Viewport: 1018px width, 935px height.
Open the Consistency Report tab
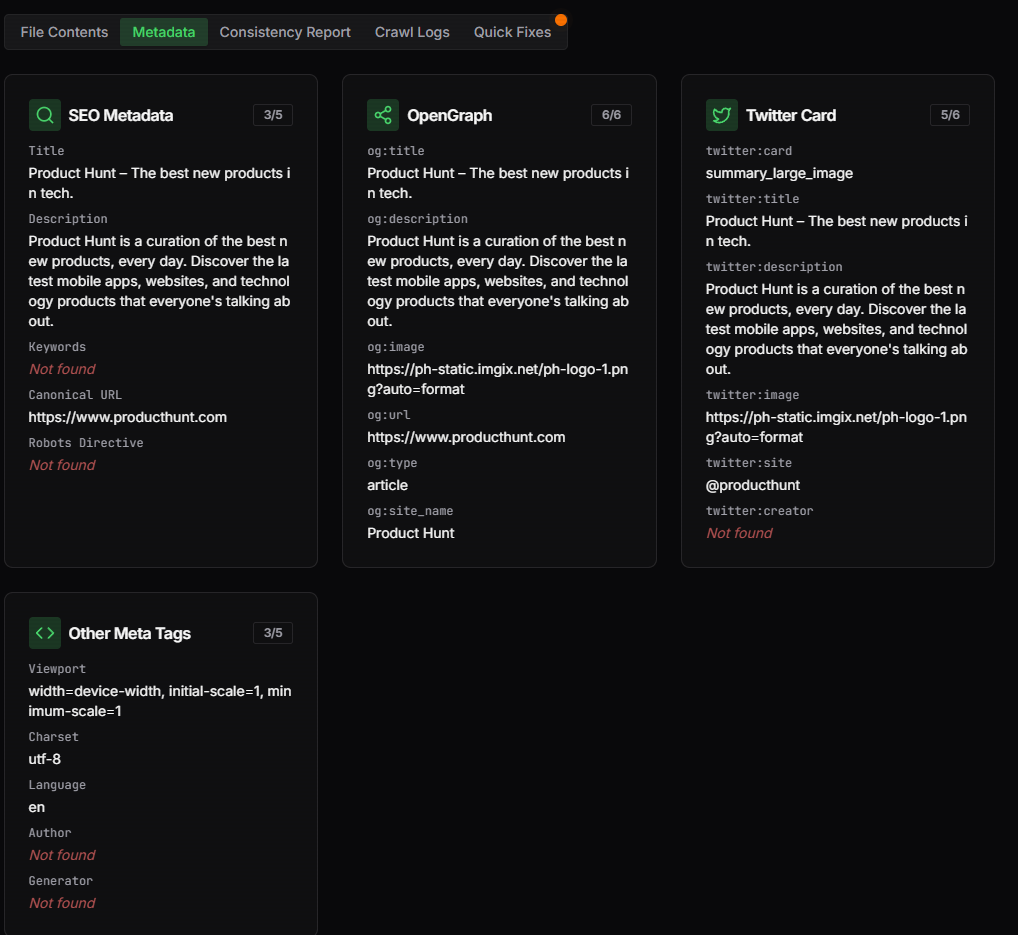pyautogui.click(x=285, y=32)
